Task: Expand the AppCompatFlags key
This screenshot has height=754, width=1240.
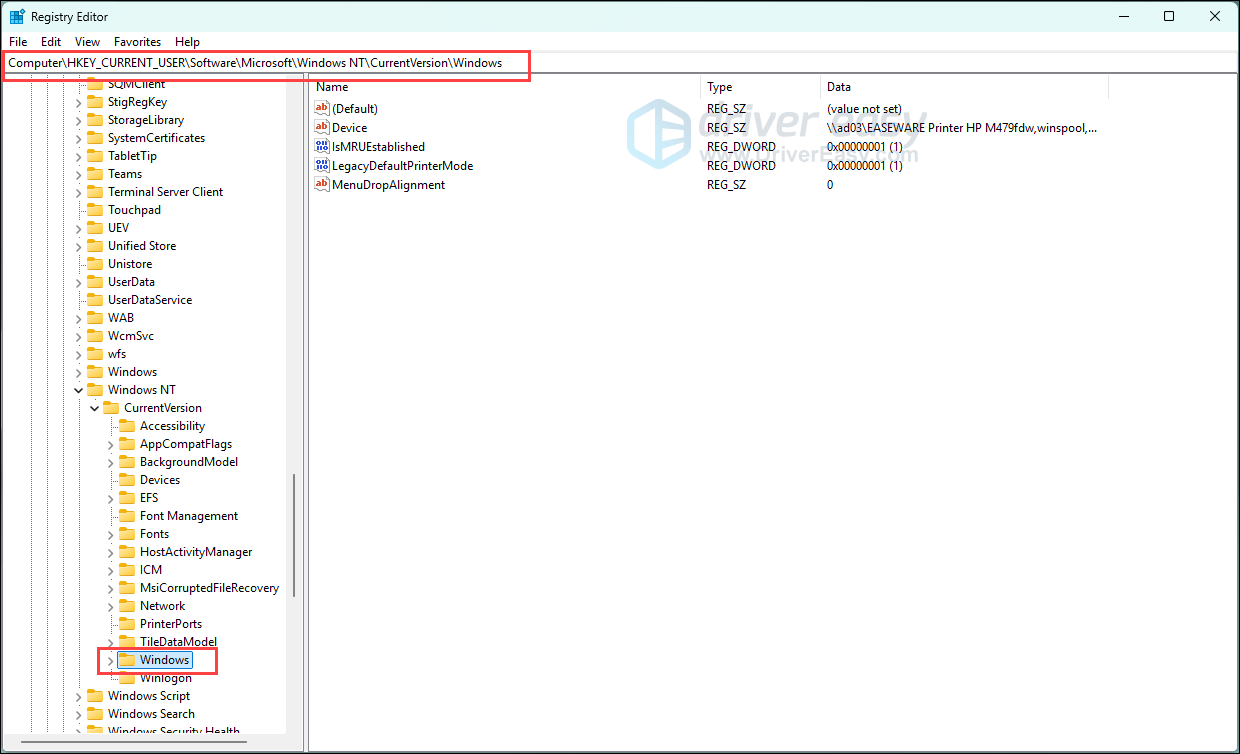Action: click(111, 444)
